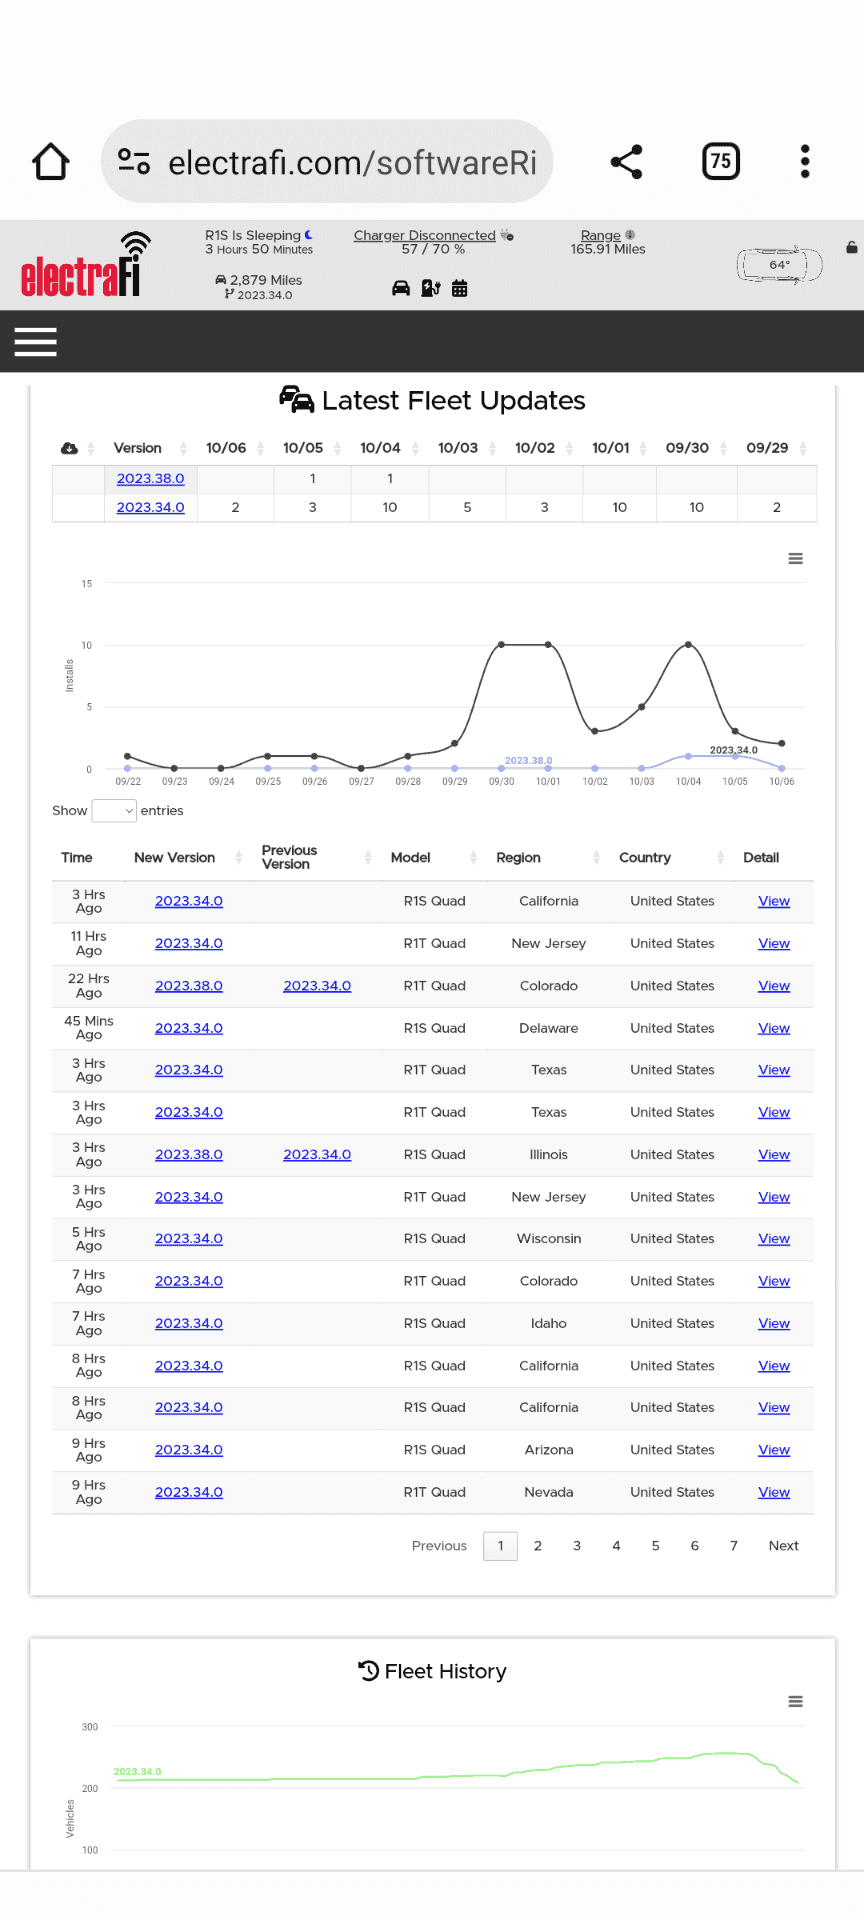This screenshot has height=1920, width=864.
Task: Click the charging station icon
Action: click(431, 288)
